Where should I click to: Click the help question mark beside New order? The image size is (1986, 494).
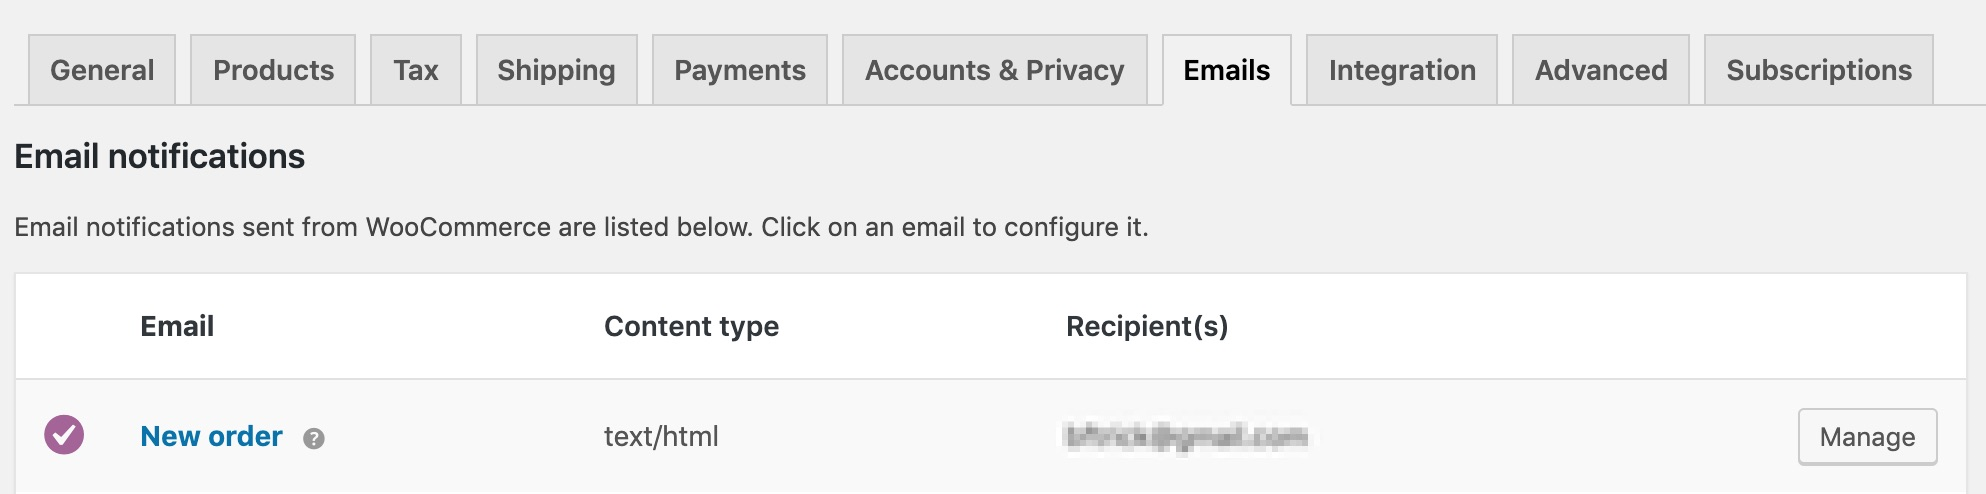(314, 438)
